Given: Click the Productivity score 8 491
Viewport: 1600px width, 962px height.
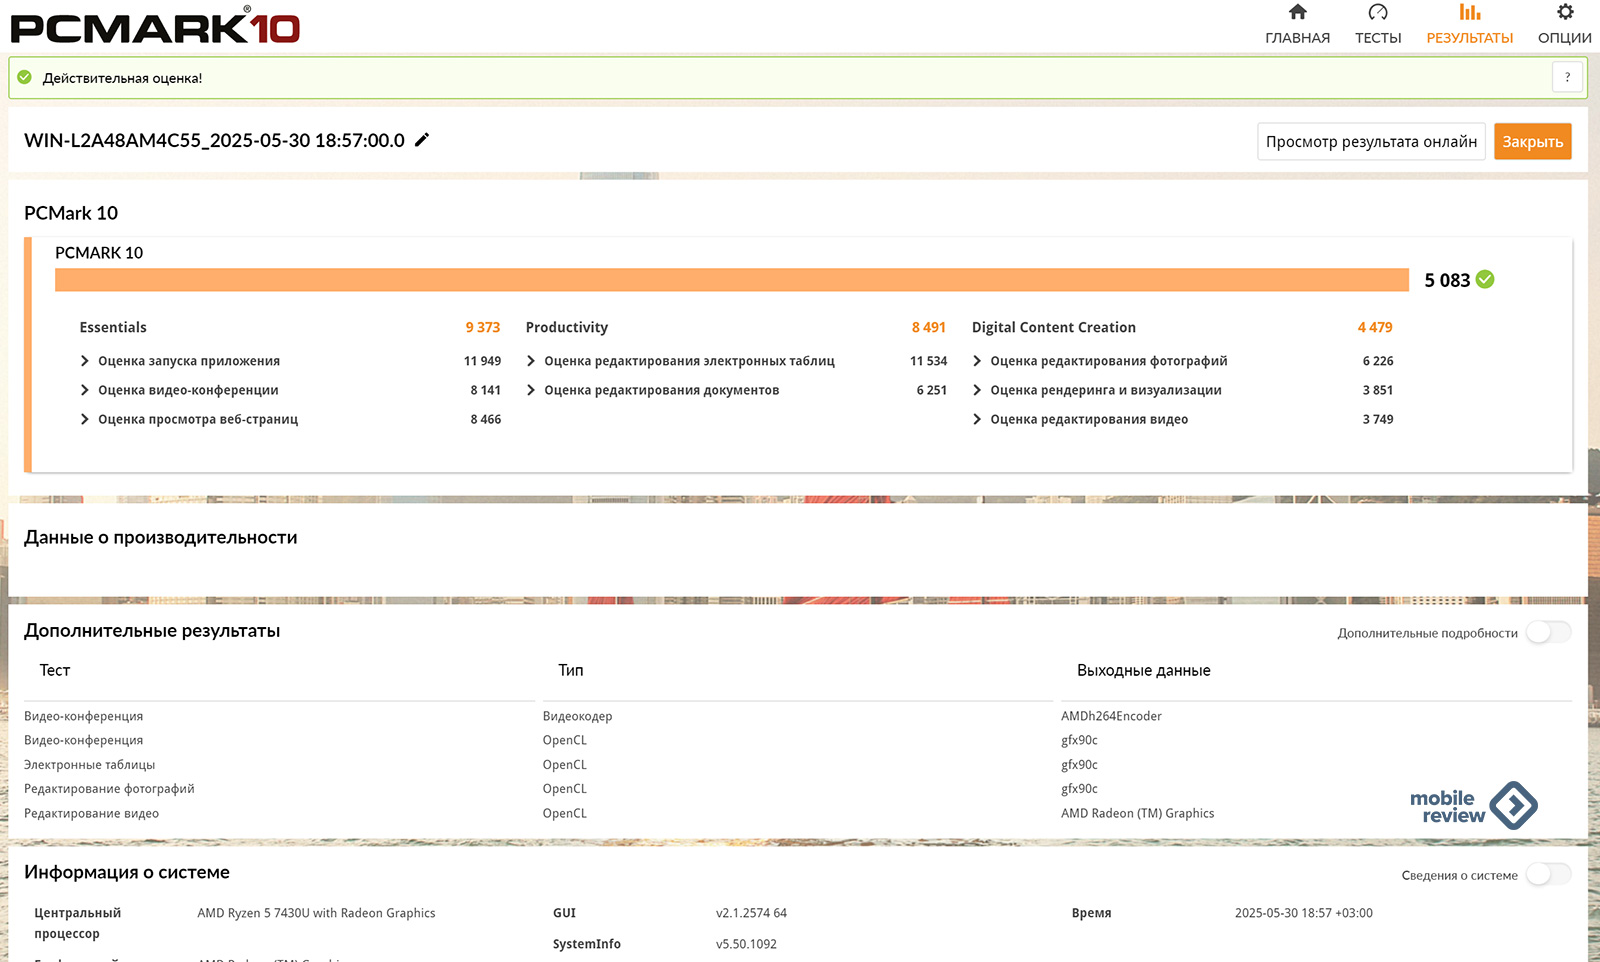Looking at the screenshot, I should pyautogui.click(x=928, y=327).
